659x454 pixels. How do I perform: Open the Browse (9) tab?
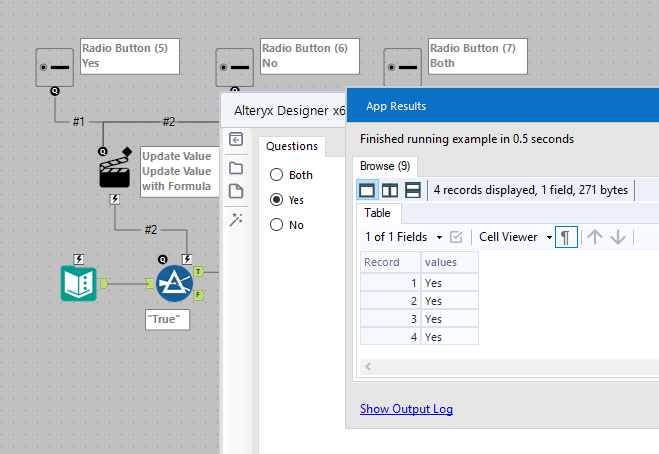click(x=385, y=166)
